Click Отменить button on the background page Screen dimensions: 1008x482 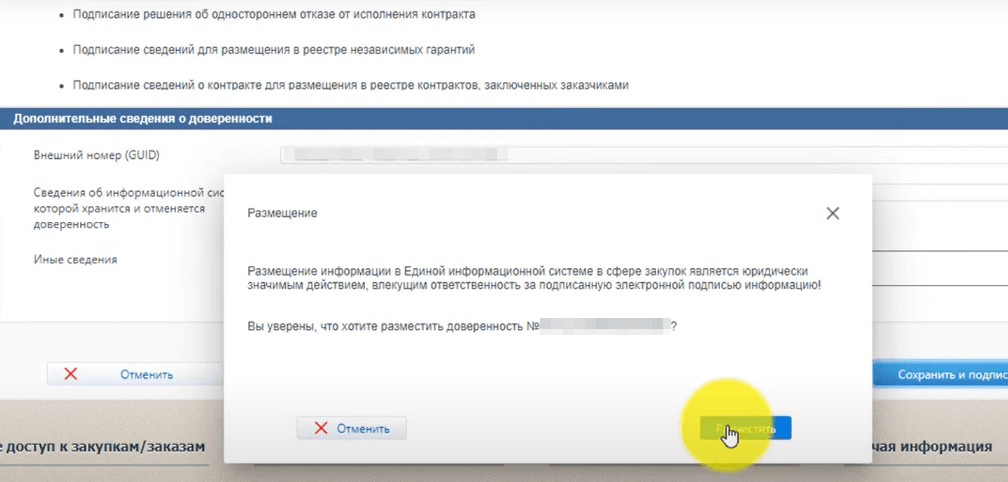[135, 374]
